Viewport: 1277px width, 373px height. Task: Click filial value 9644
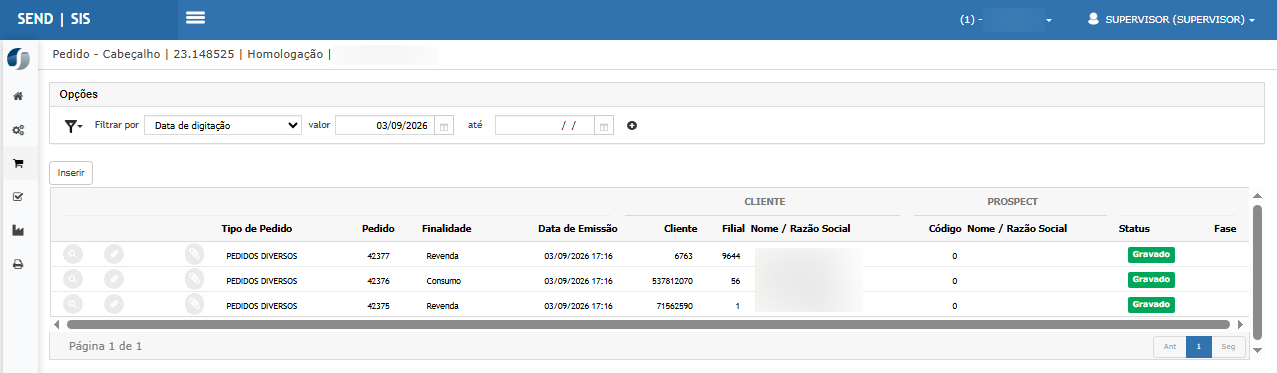tap(730, 256)
